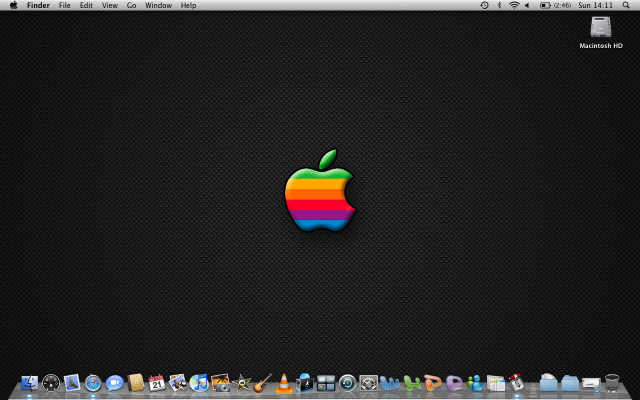The height and width of the screenshot is (400, 640).
Task: Open Spaces four-panel grid icon
Action: [326, 383]
